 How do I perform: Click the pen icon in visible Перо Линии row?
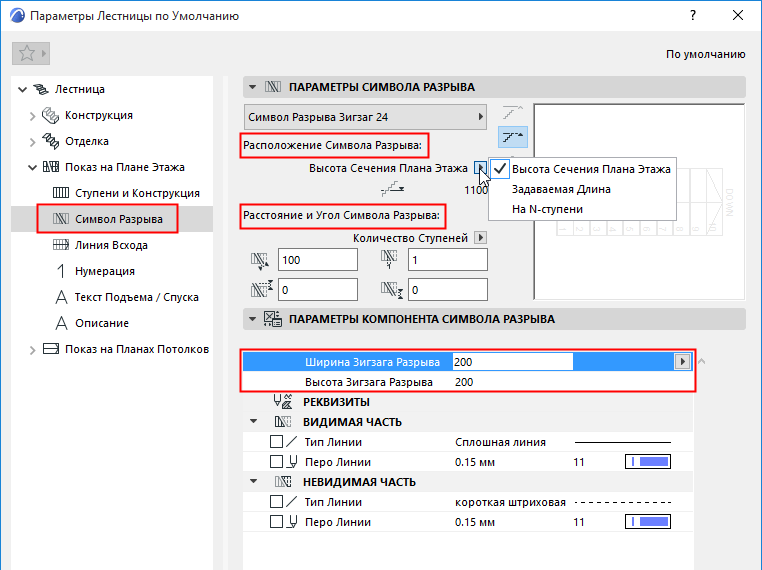tap(293, 462)
